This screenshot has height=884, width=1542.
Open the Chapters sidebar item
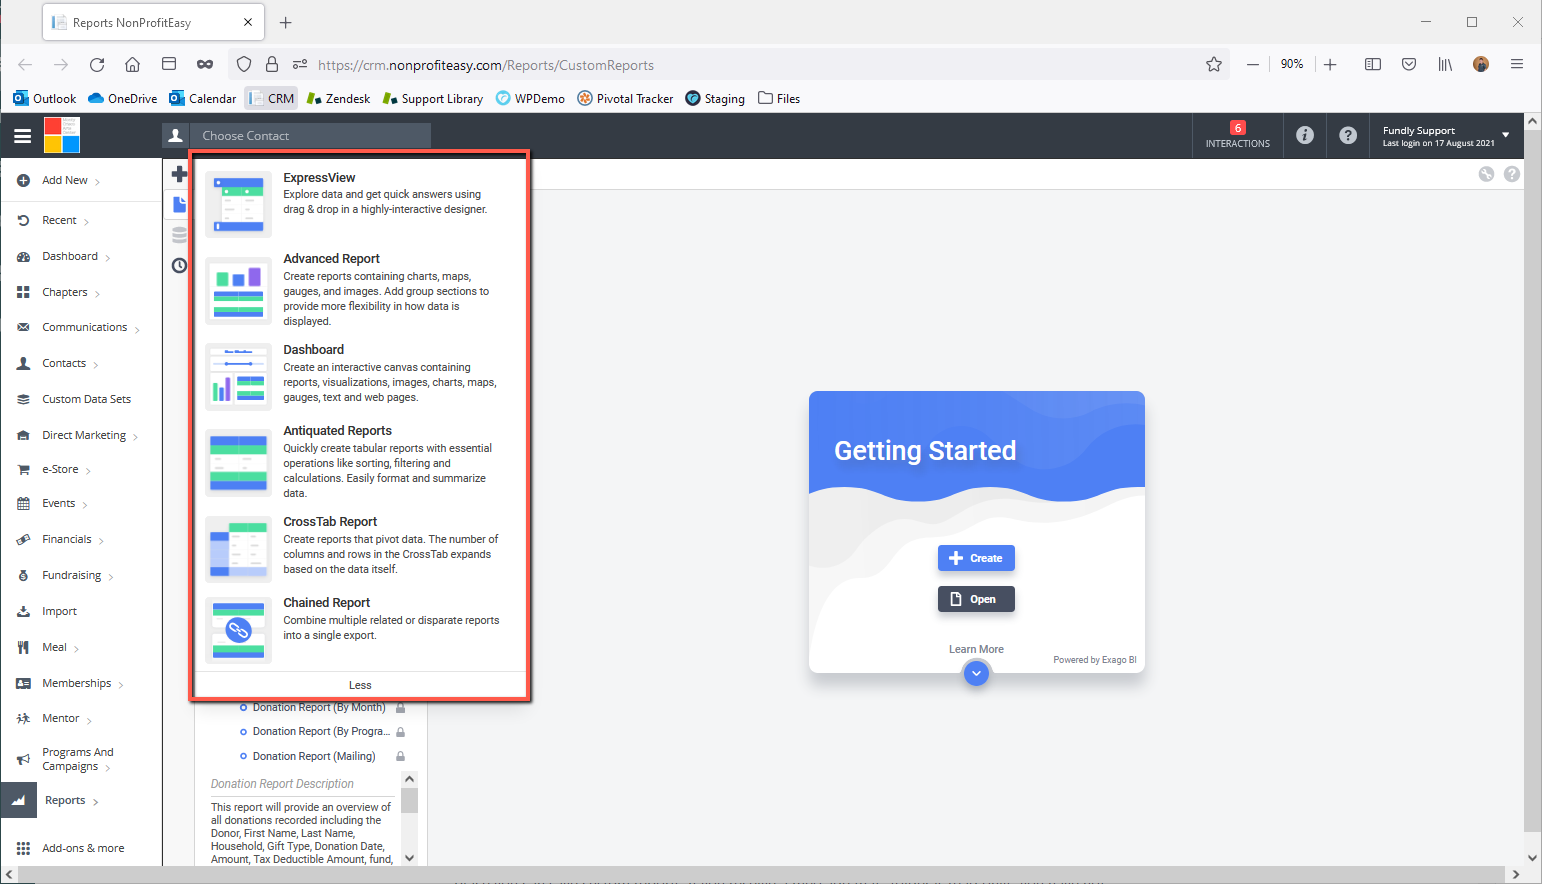pyautogui.click(x=65, y=293)
